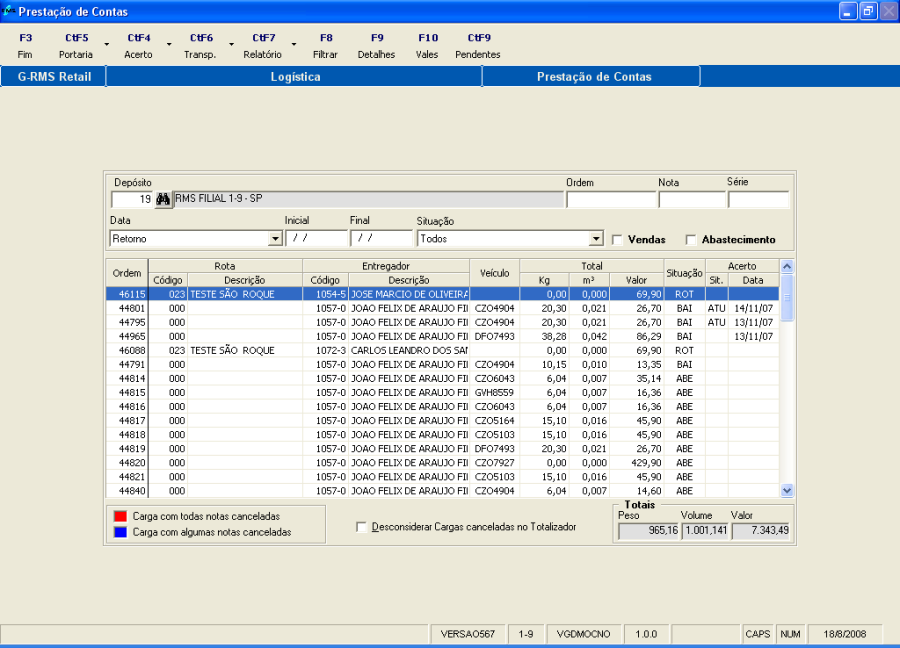Image resolution: width=900 pixels, height=648 pixels.
Task: Expand the Situação dropdown showing Todos
Action: 596,240
